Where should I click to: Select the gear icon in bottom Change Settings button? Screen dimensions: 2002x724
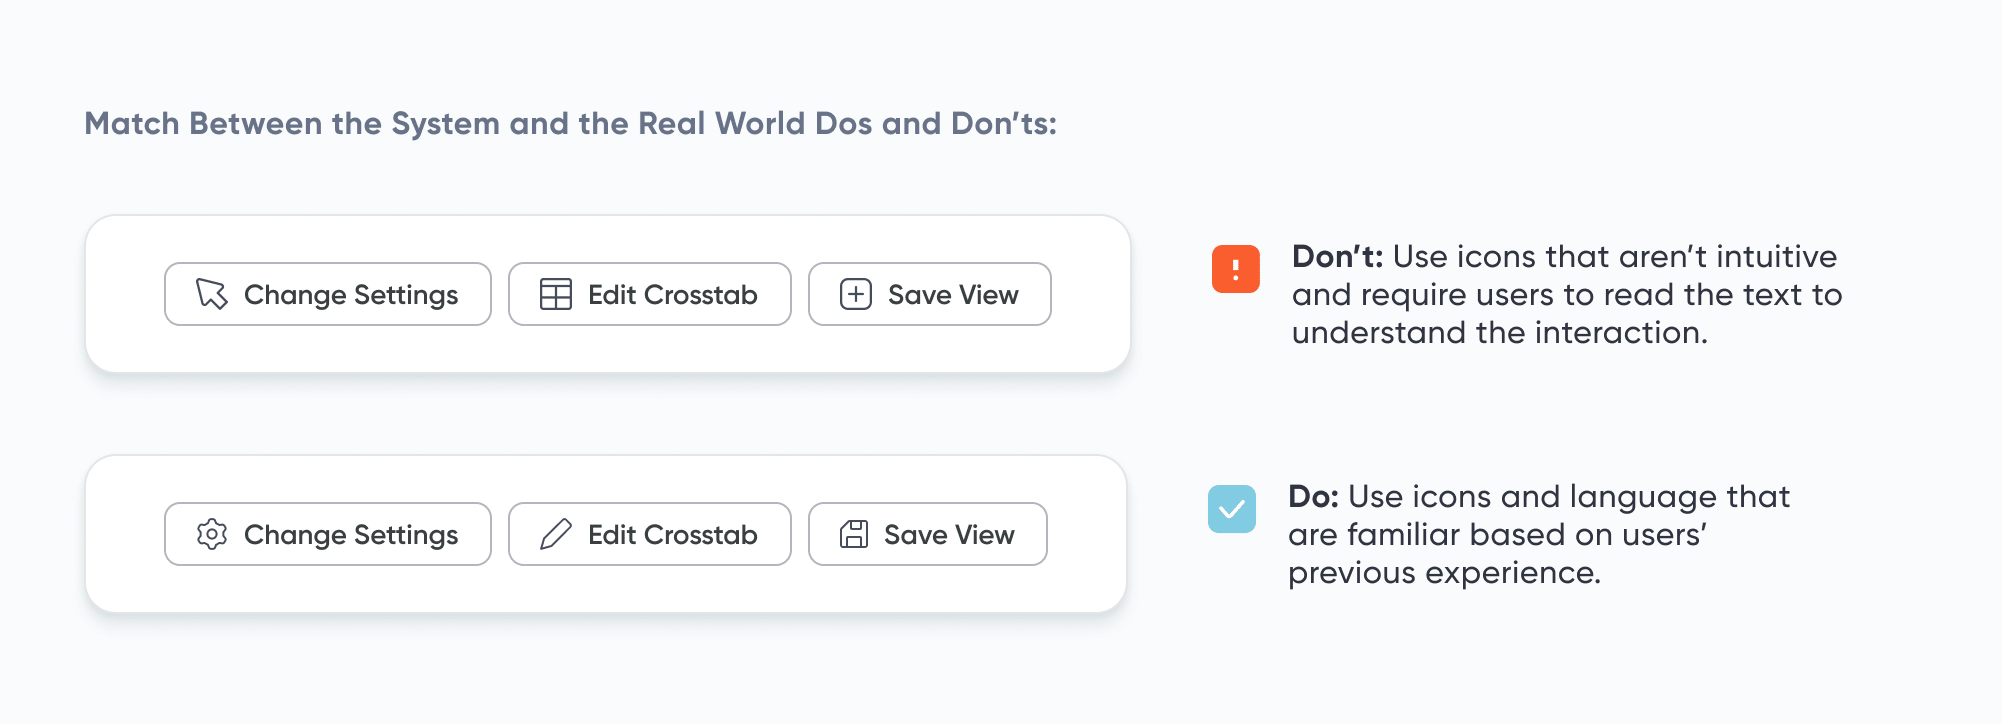pos(209,534)
